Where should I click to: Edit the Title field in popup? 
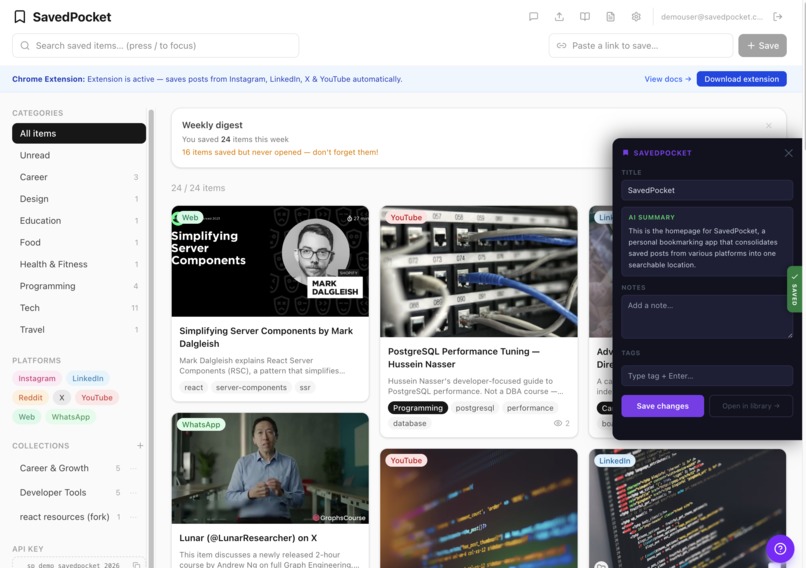[707, 190]
